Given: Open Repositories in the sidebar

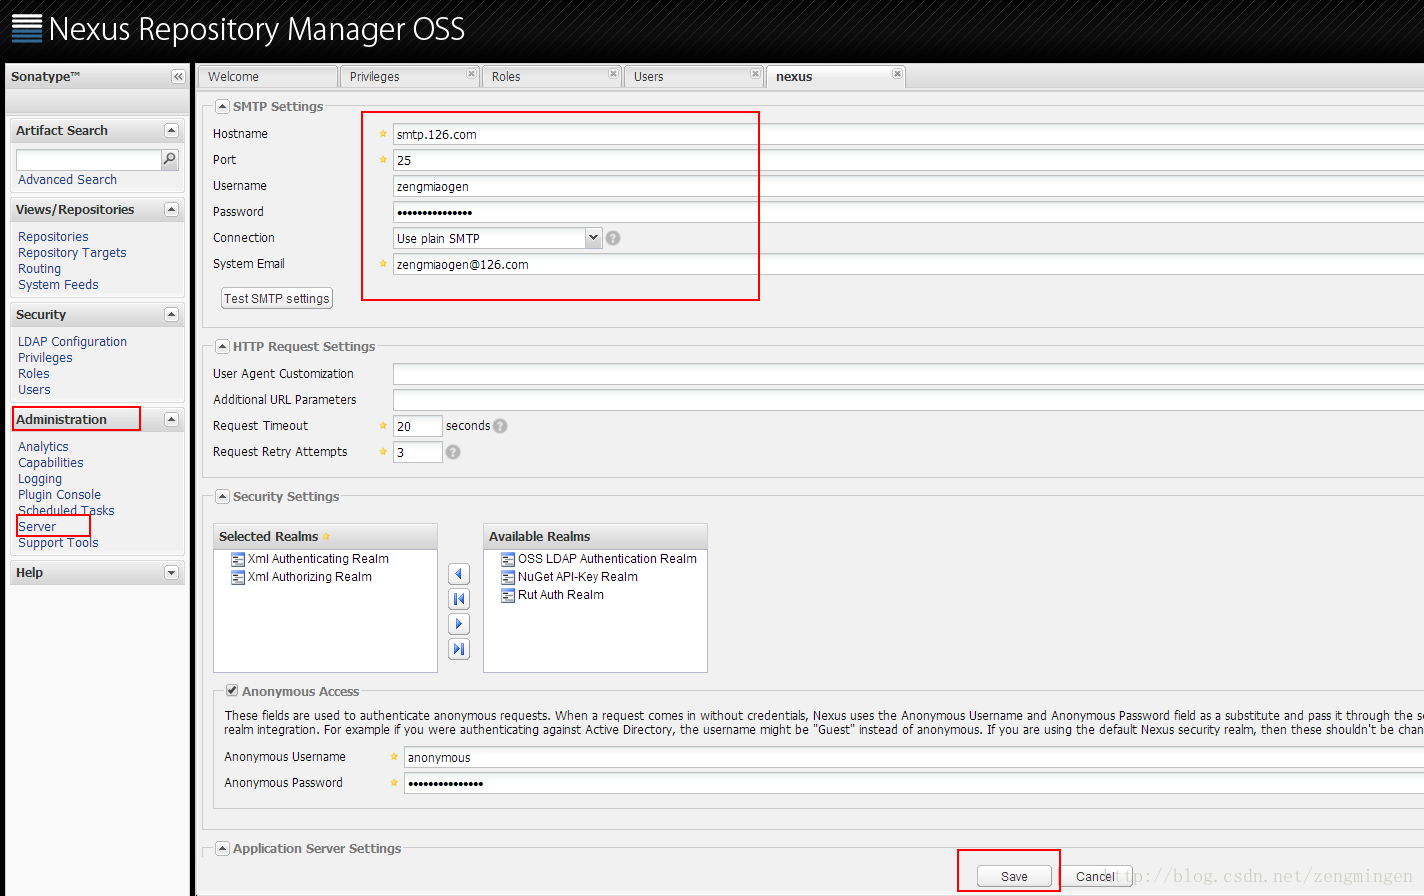Looking at the screenshot, I should (53, 237).
